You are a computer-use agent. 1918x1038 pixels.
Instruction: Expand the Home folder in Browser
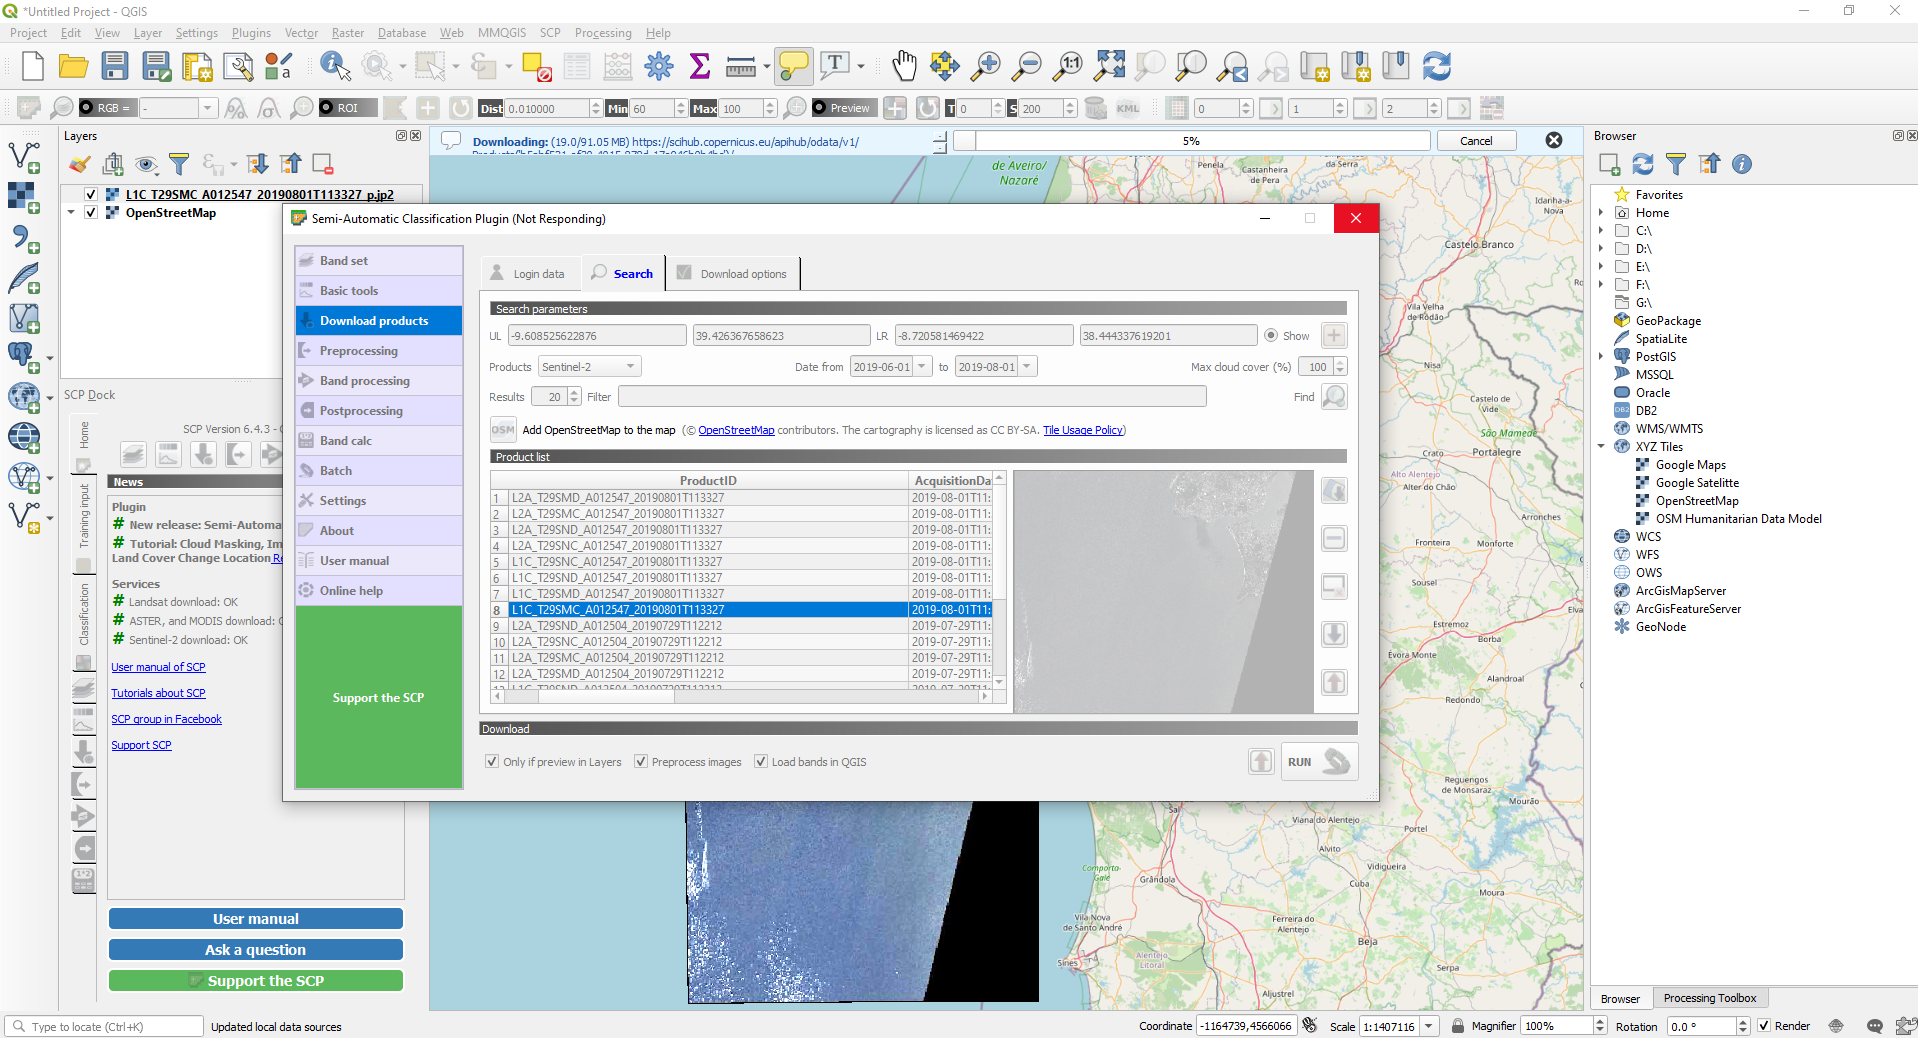(1601, 213)
